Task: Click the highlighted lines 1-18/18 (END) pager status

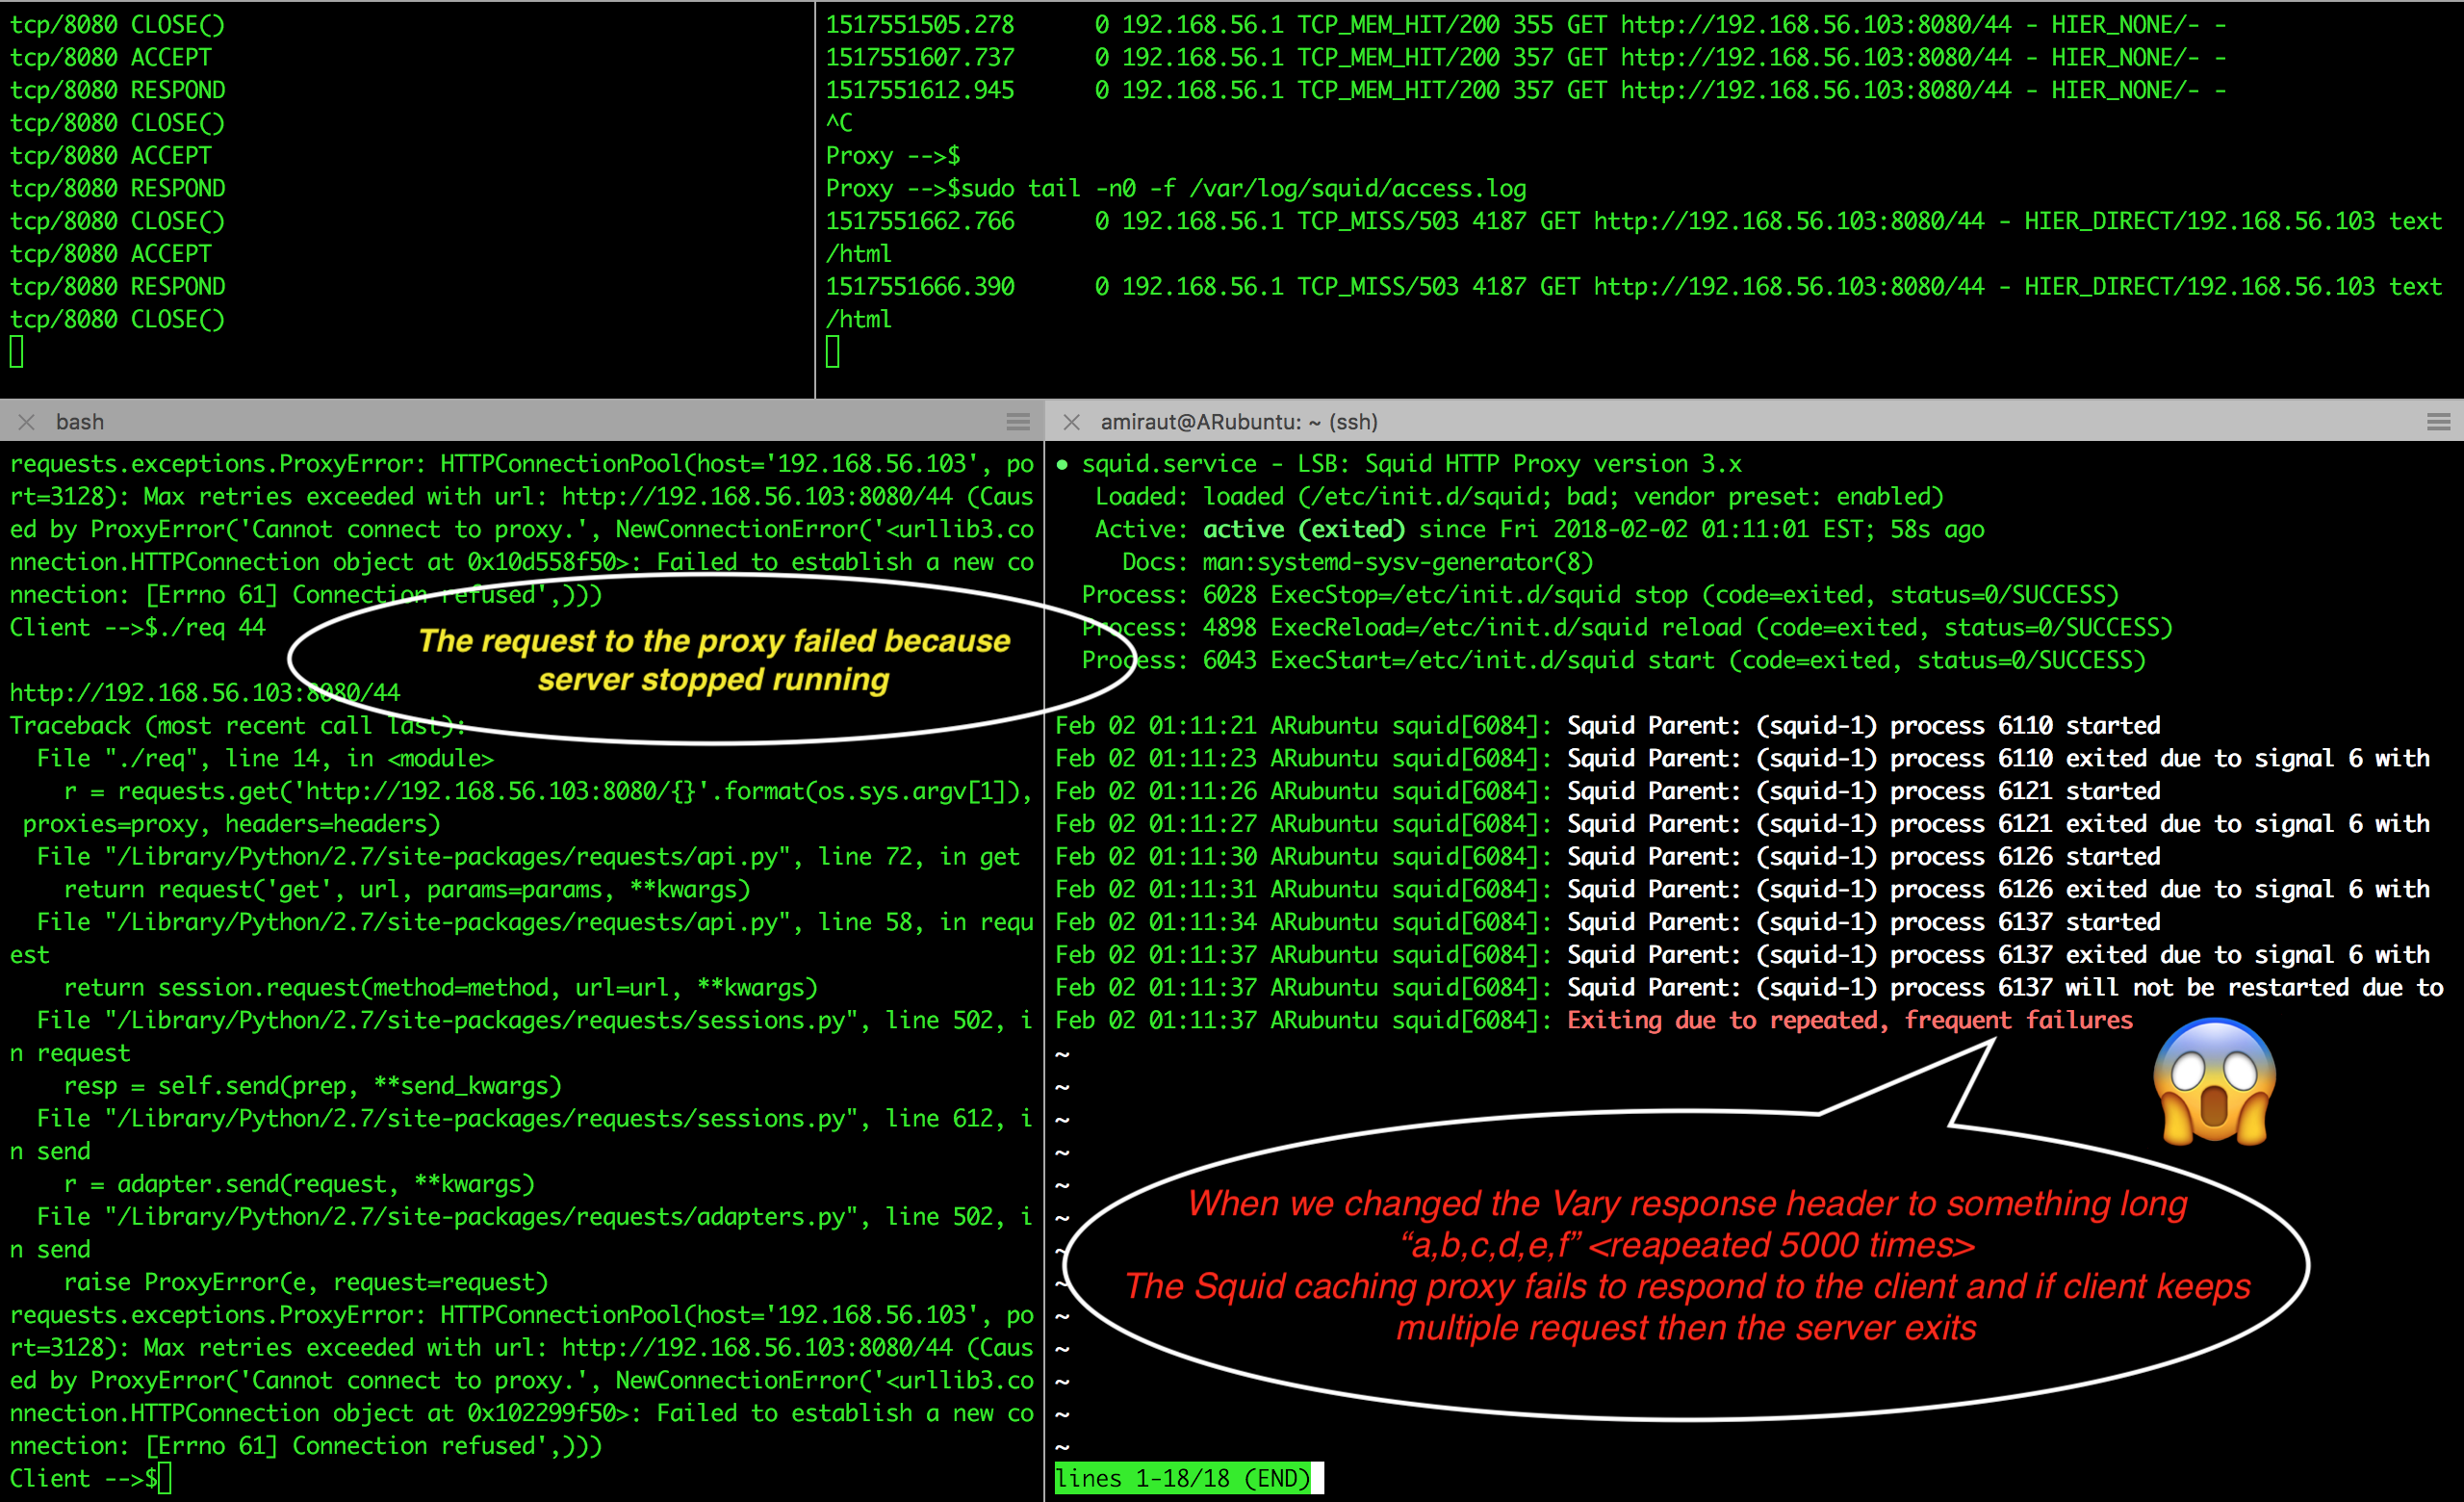Action: click(x=1182, y=1478)
